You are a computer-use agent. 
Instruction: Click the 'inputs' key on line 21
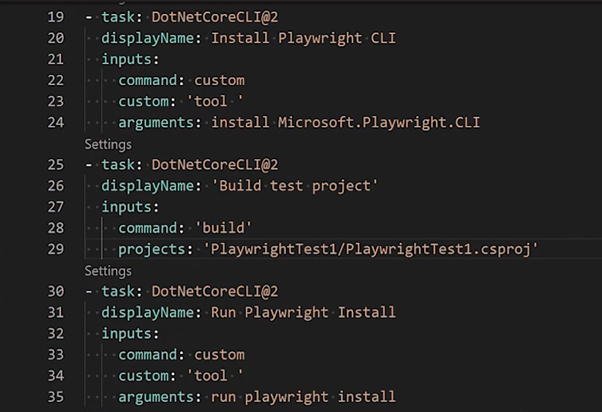coord(124,59)
